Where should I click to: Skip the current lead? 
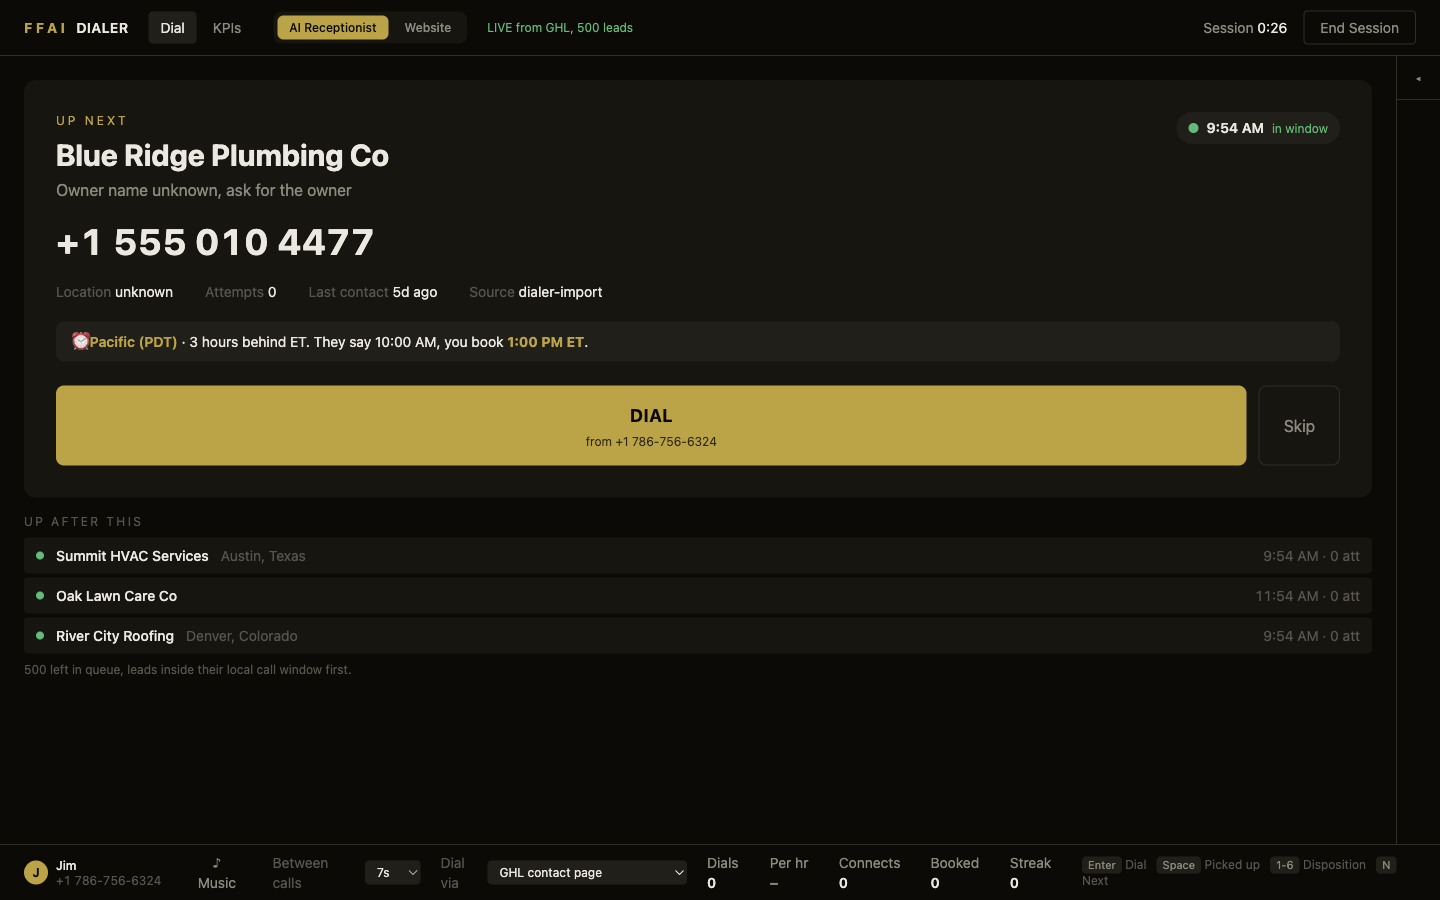pyautogui.click(x=1299, y=426)
